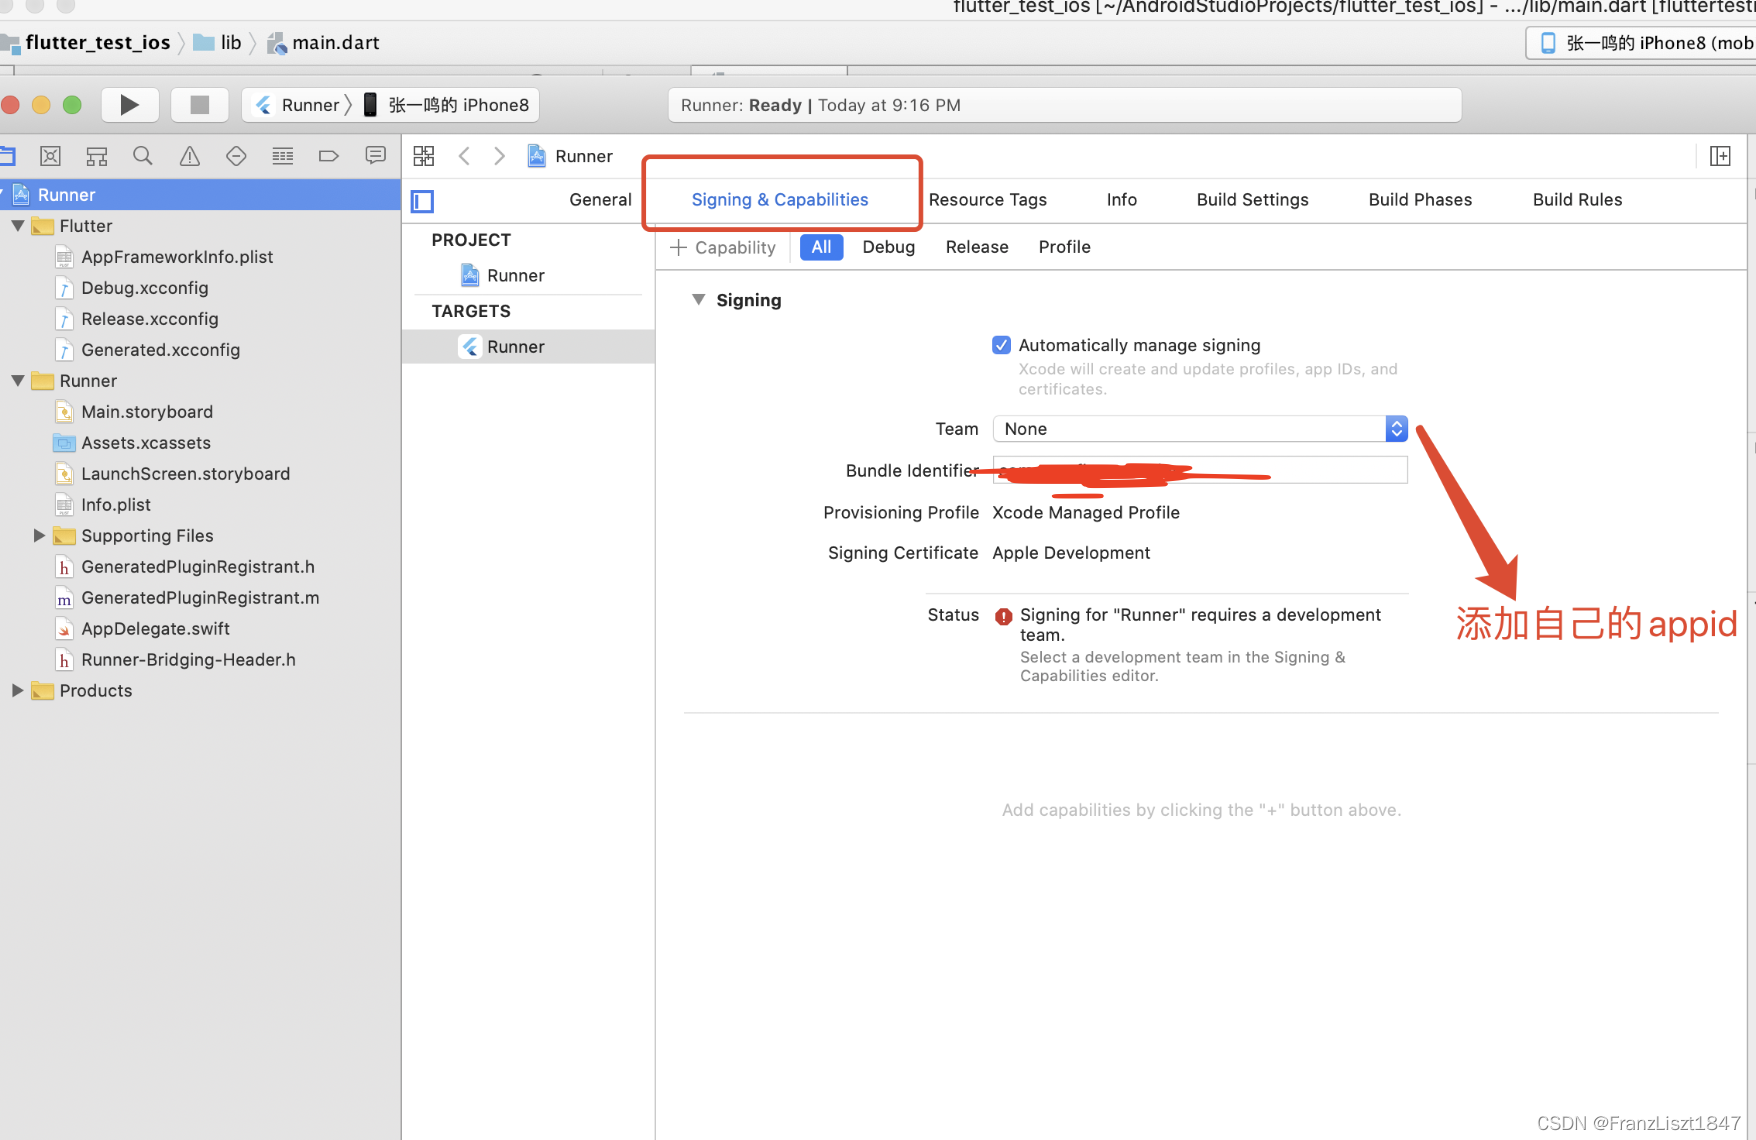This screenshot has height=1140, width=1756.
Task: Open Assets.xcassets
Action: click(146, 443)
